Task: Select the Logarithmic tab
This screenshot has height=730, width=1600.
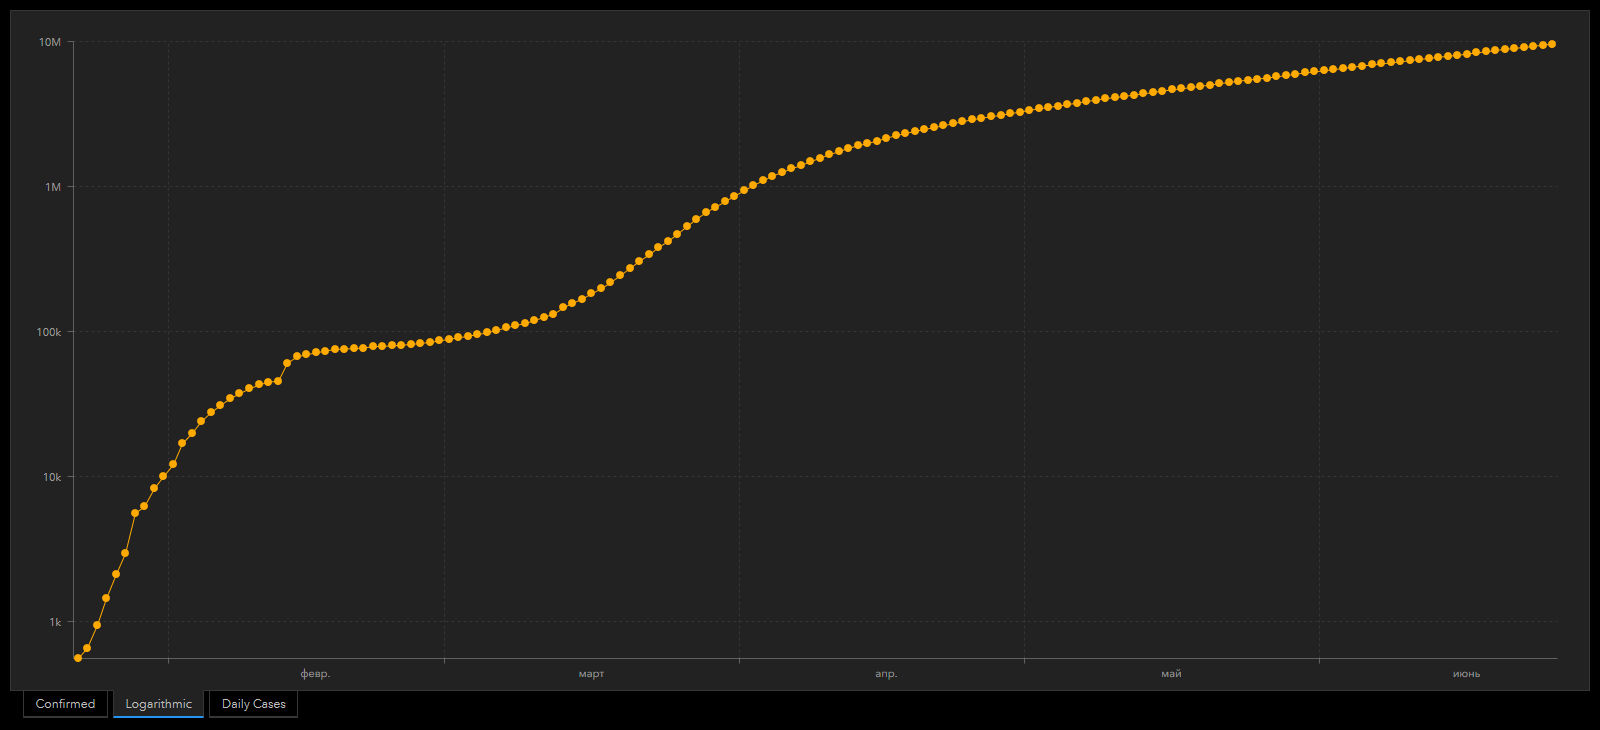Action: point(158,704)
